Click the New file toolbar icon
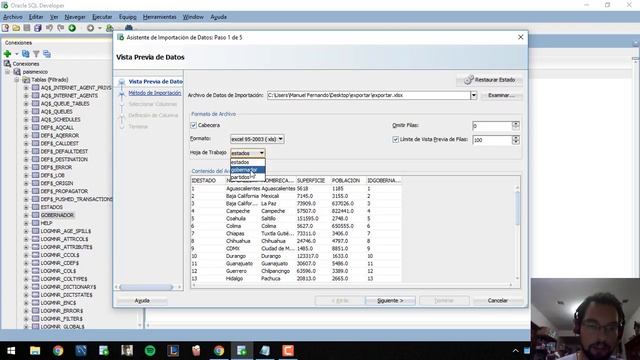The width and height of the screenshot is (640, 360). coord(5,28)
